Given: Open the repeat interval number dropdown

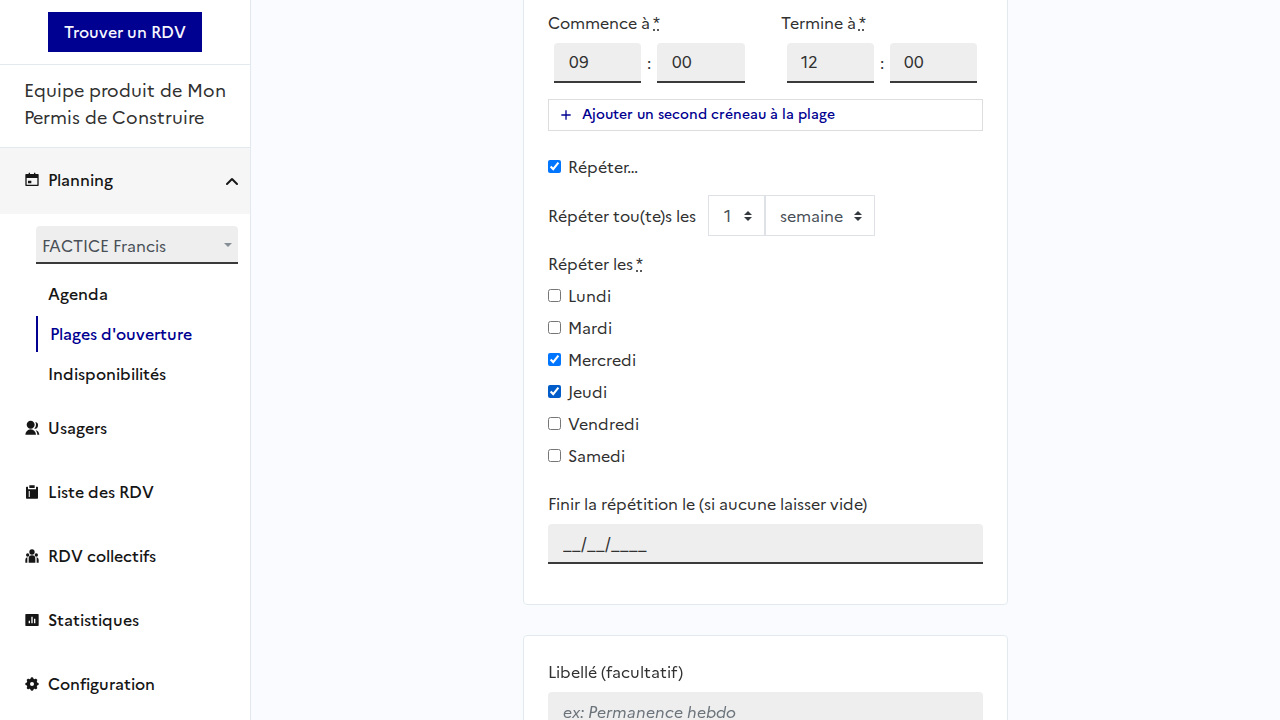Looking at the screenshot, I should (737, 216).
